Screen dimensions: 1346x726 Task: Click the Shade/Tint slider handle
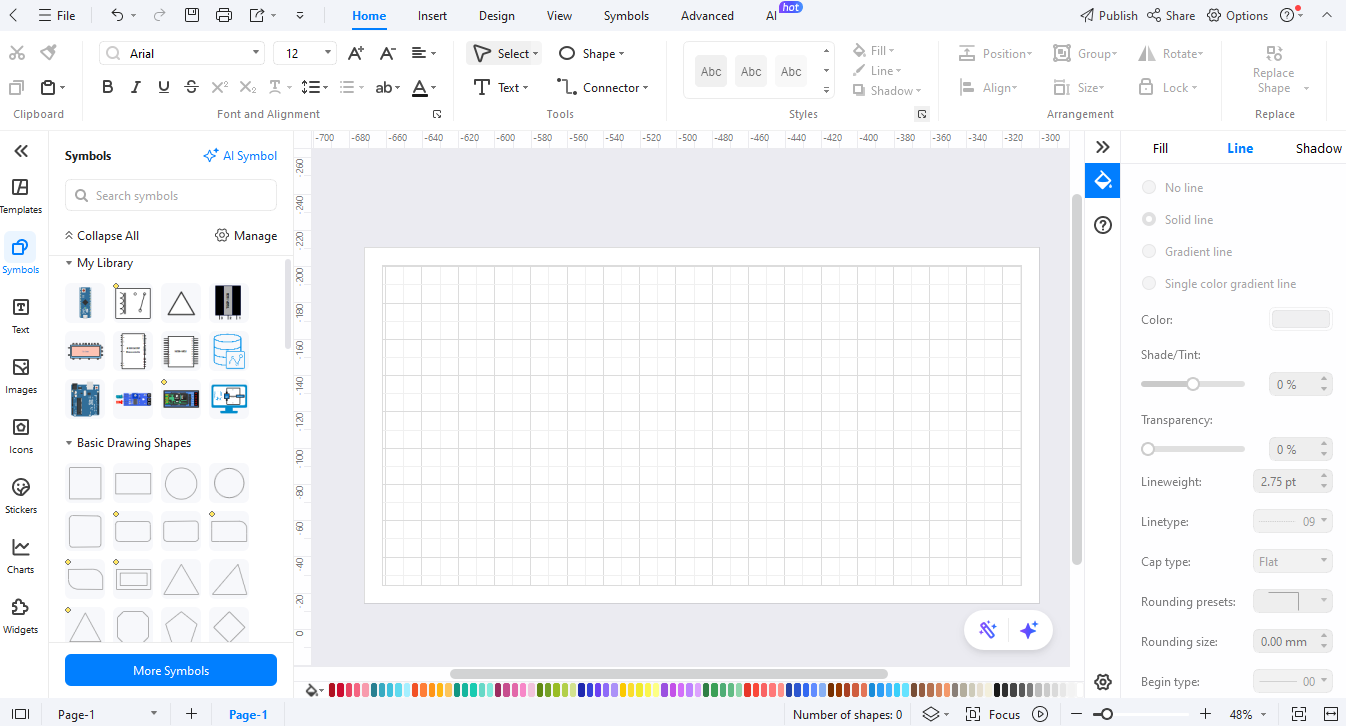click(1193, 383)
